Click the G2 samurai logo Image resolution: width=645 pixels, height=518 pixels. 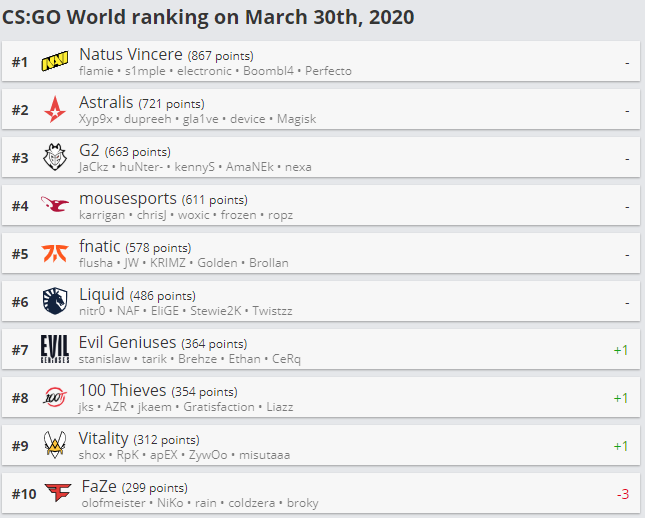pos(54,158)
